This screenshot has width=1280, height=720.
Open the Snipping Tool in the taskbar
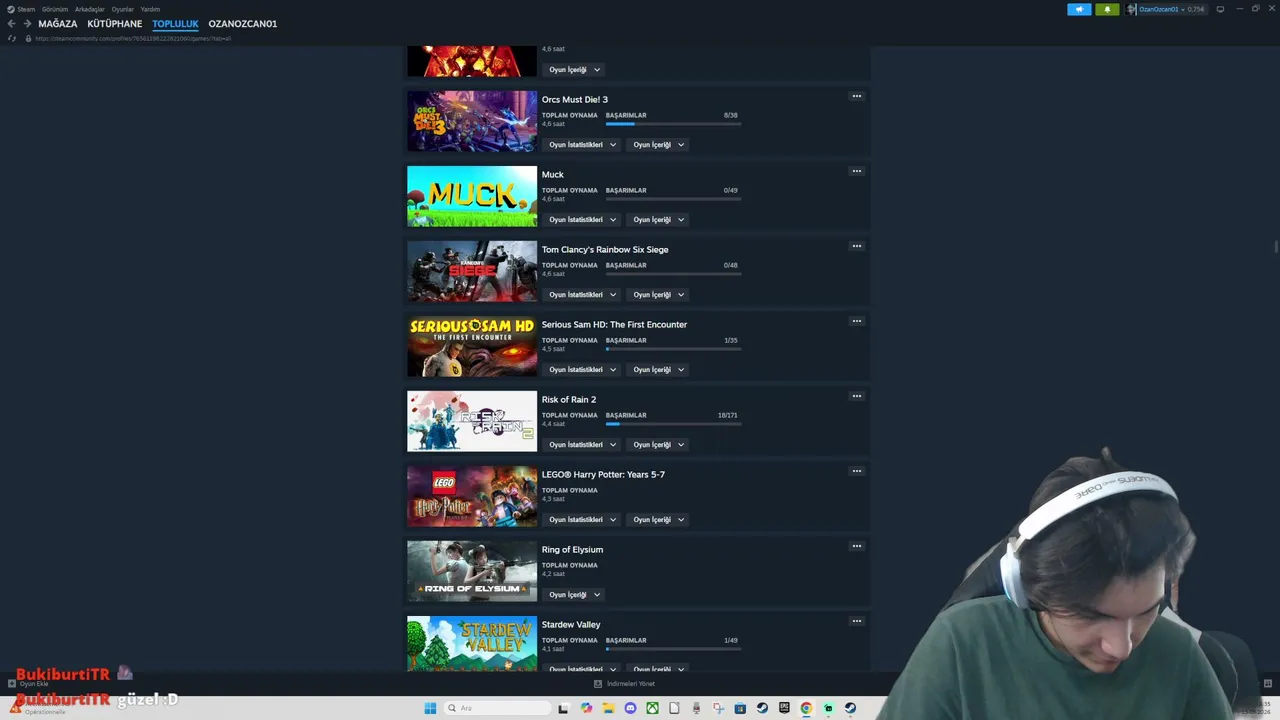718,708
